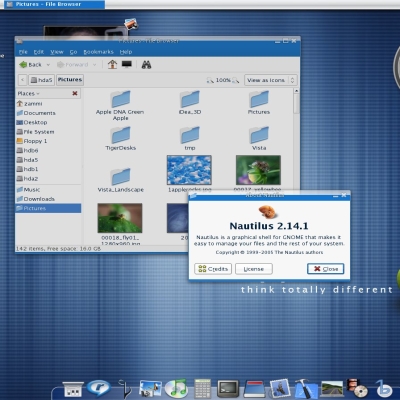Select the TigerDesks folder

[x=120, y=138]
